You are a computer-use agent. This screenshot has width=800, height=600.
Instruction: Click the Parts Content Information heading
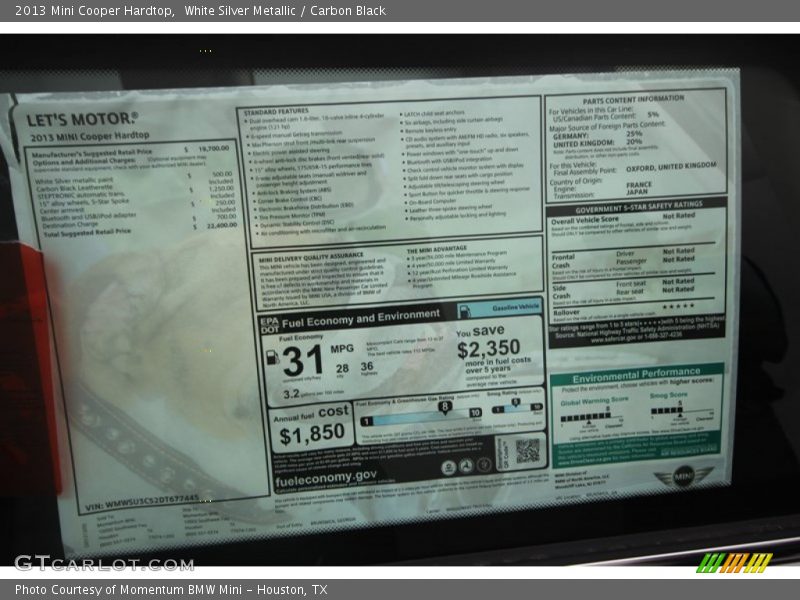(x=633, y=99)
